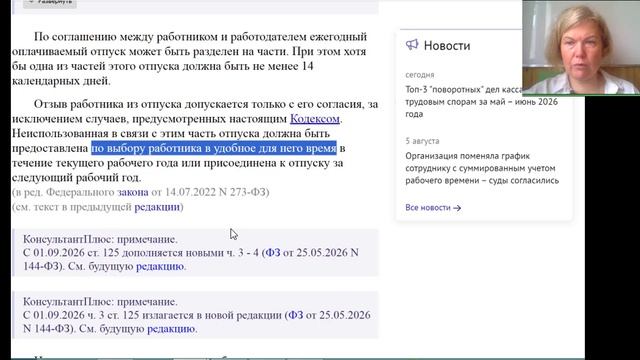Click the arrow icon next to Все новости
The height and width of the screenshot is (360, 640).
point(457,208)
